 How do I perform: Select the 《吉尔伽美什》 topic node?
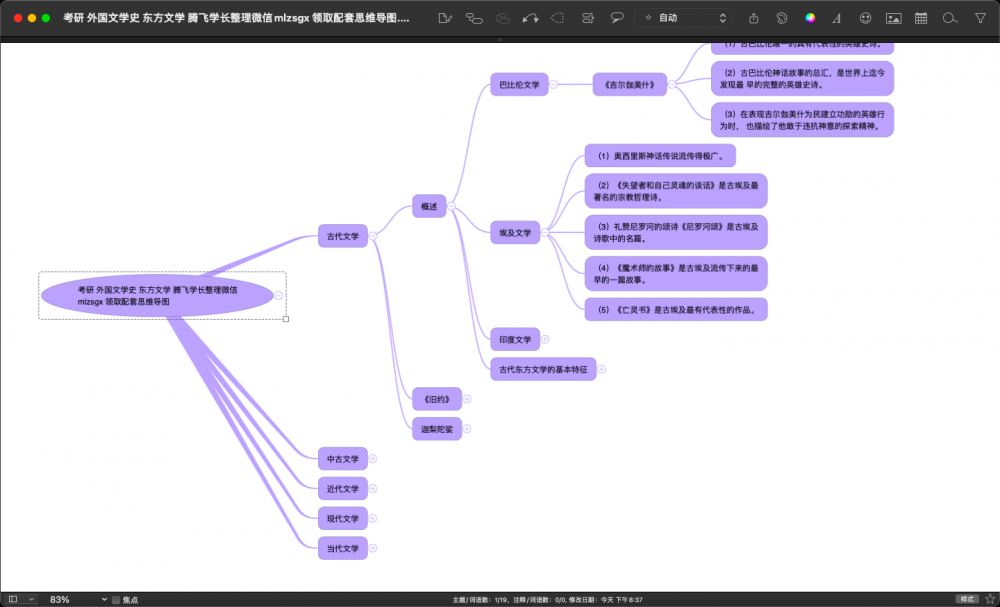[x=629, y=84]
